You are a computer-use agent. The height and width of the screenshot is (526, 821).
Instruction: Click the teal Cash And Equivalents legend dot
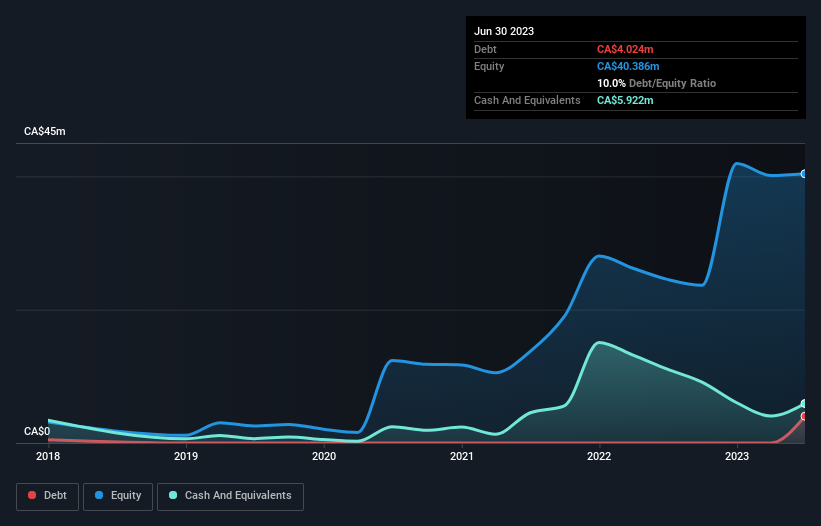tap(173, 495)
